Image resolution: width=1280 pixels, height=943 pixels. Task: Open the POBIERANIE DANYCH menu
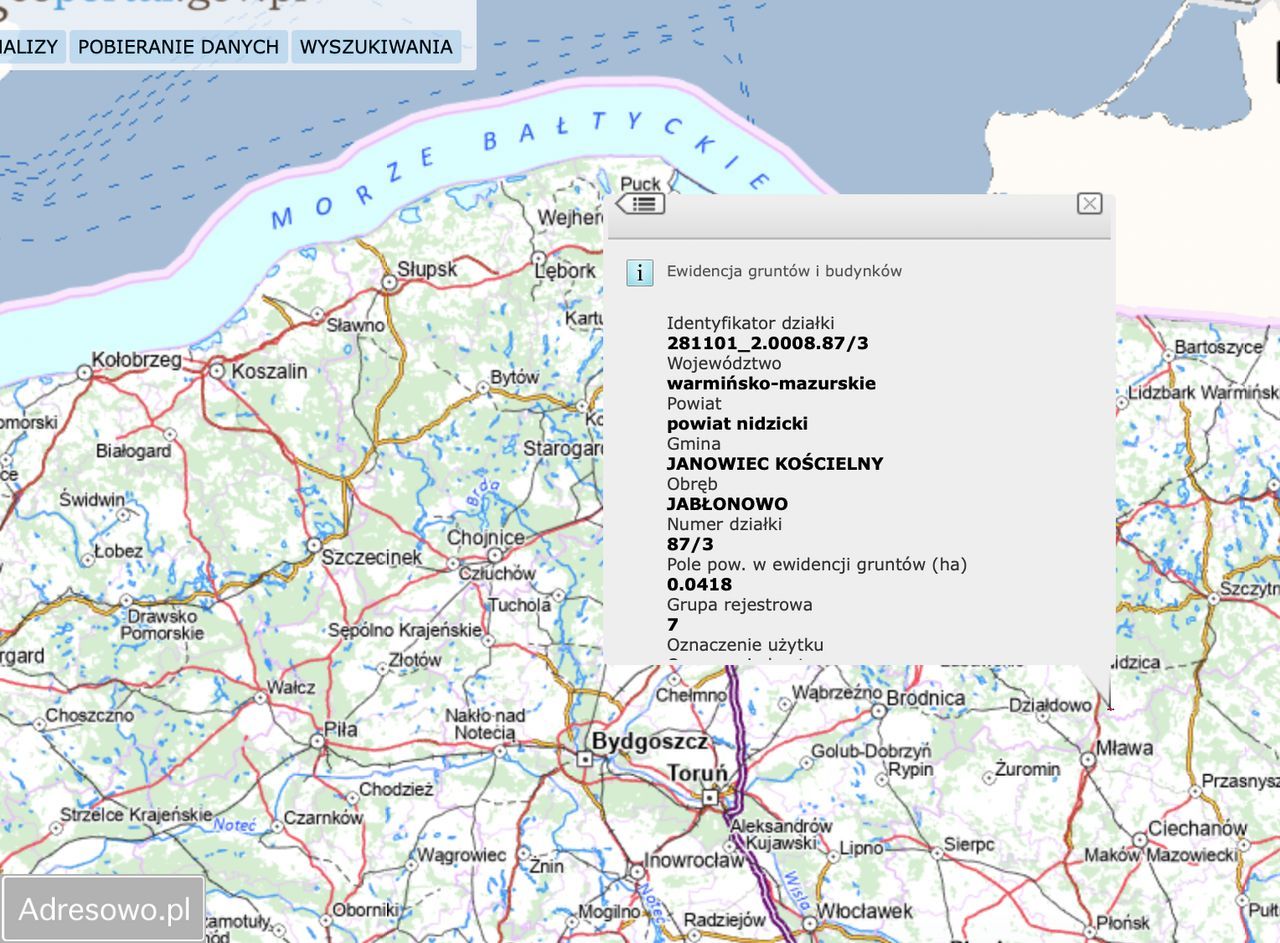point(178,47)
